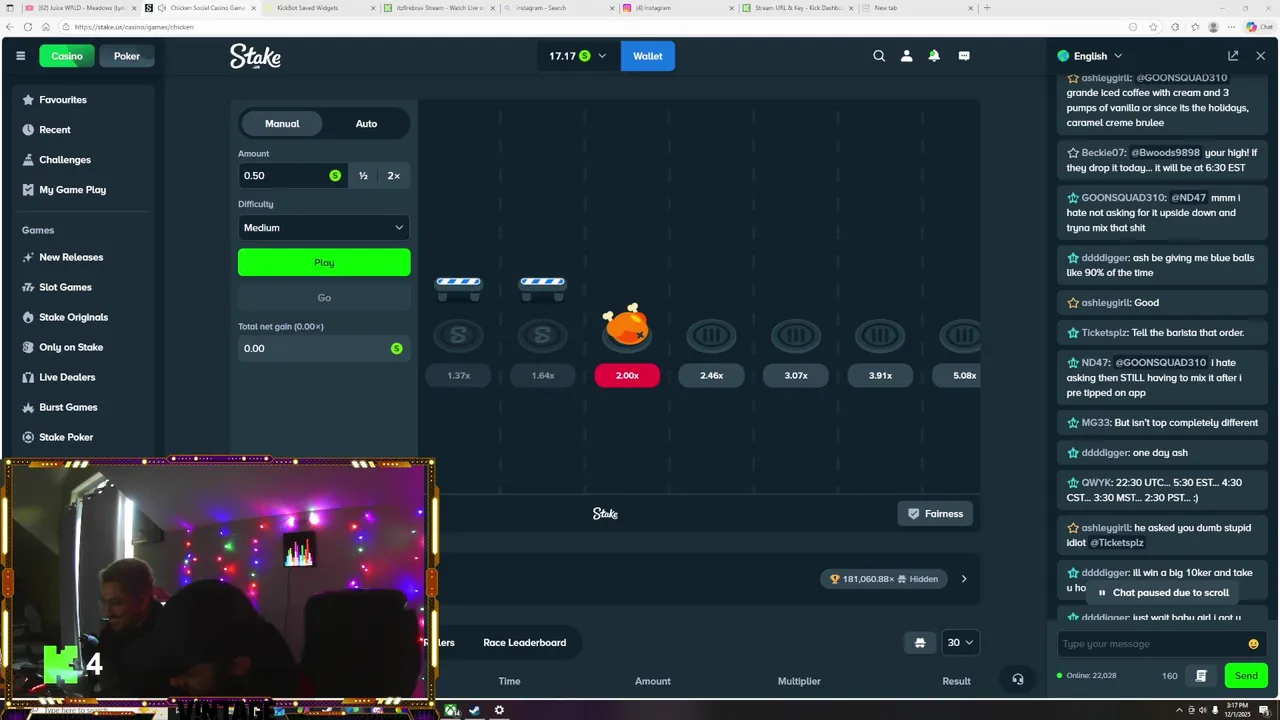This screenshot has height=720, width=1280.
Task: Halve the bet with ½ button
Action: (363, 176)
